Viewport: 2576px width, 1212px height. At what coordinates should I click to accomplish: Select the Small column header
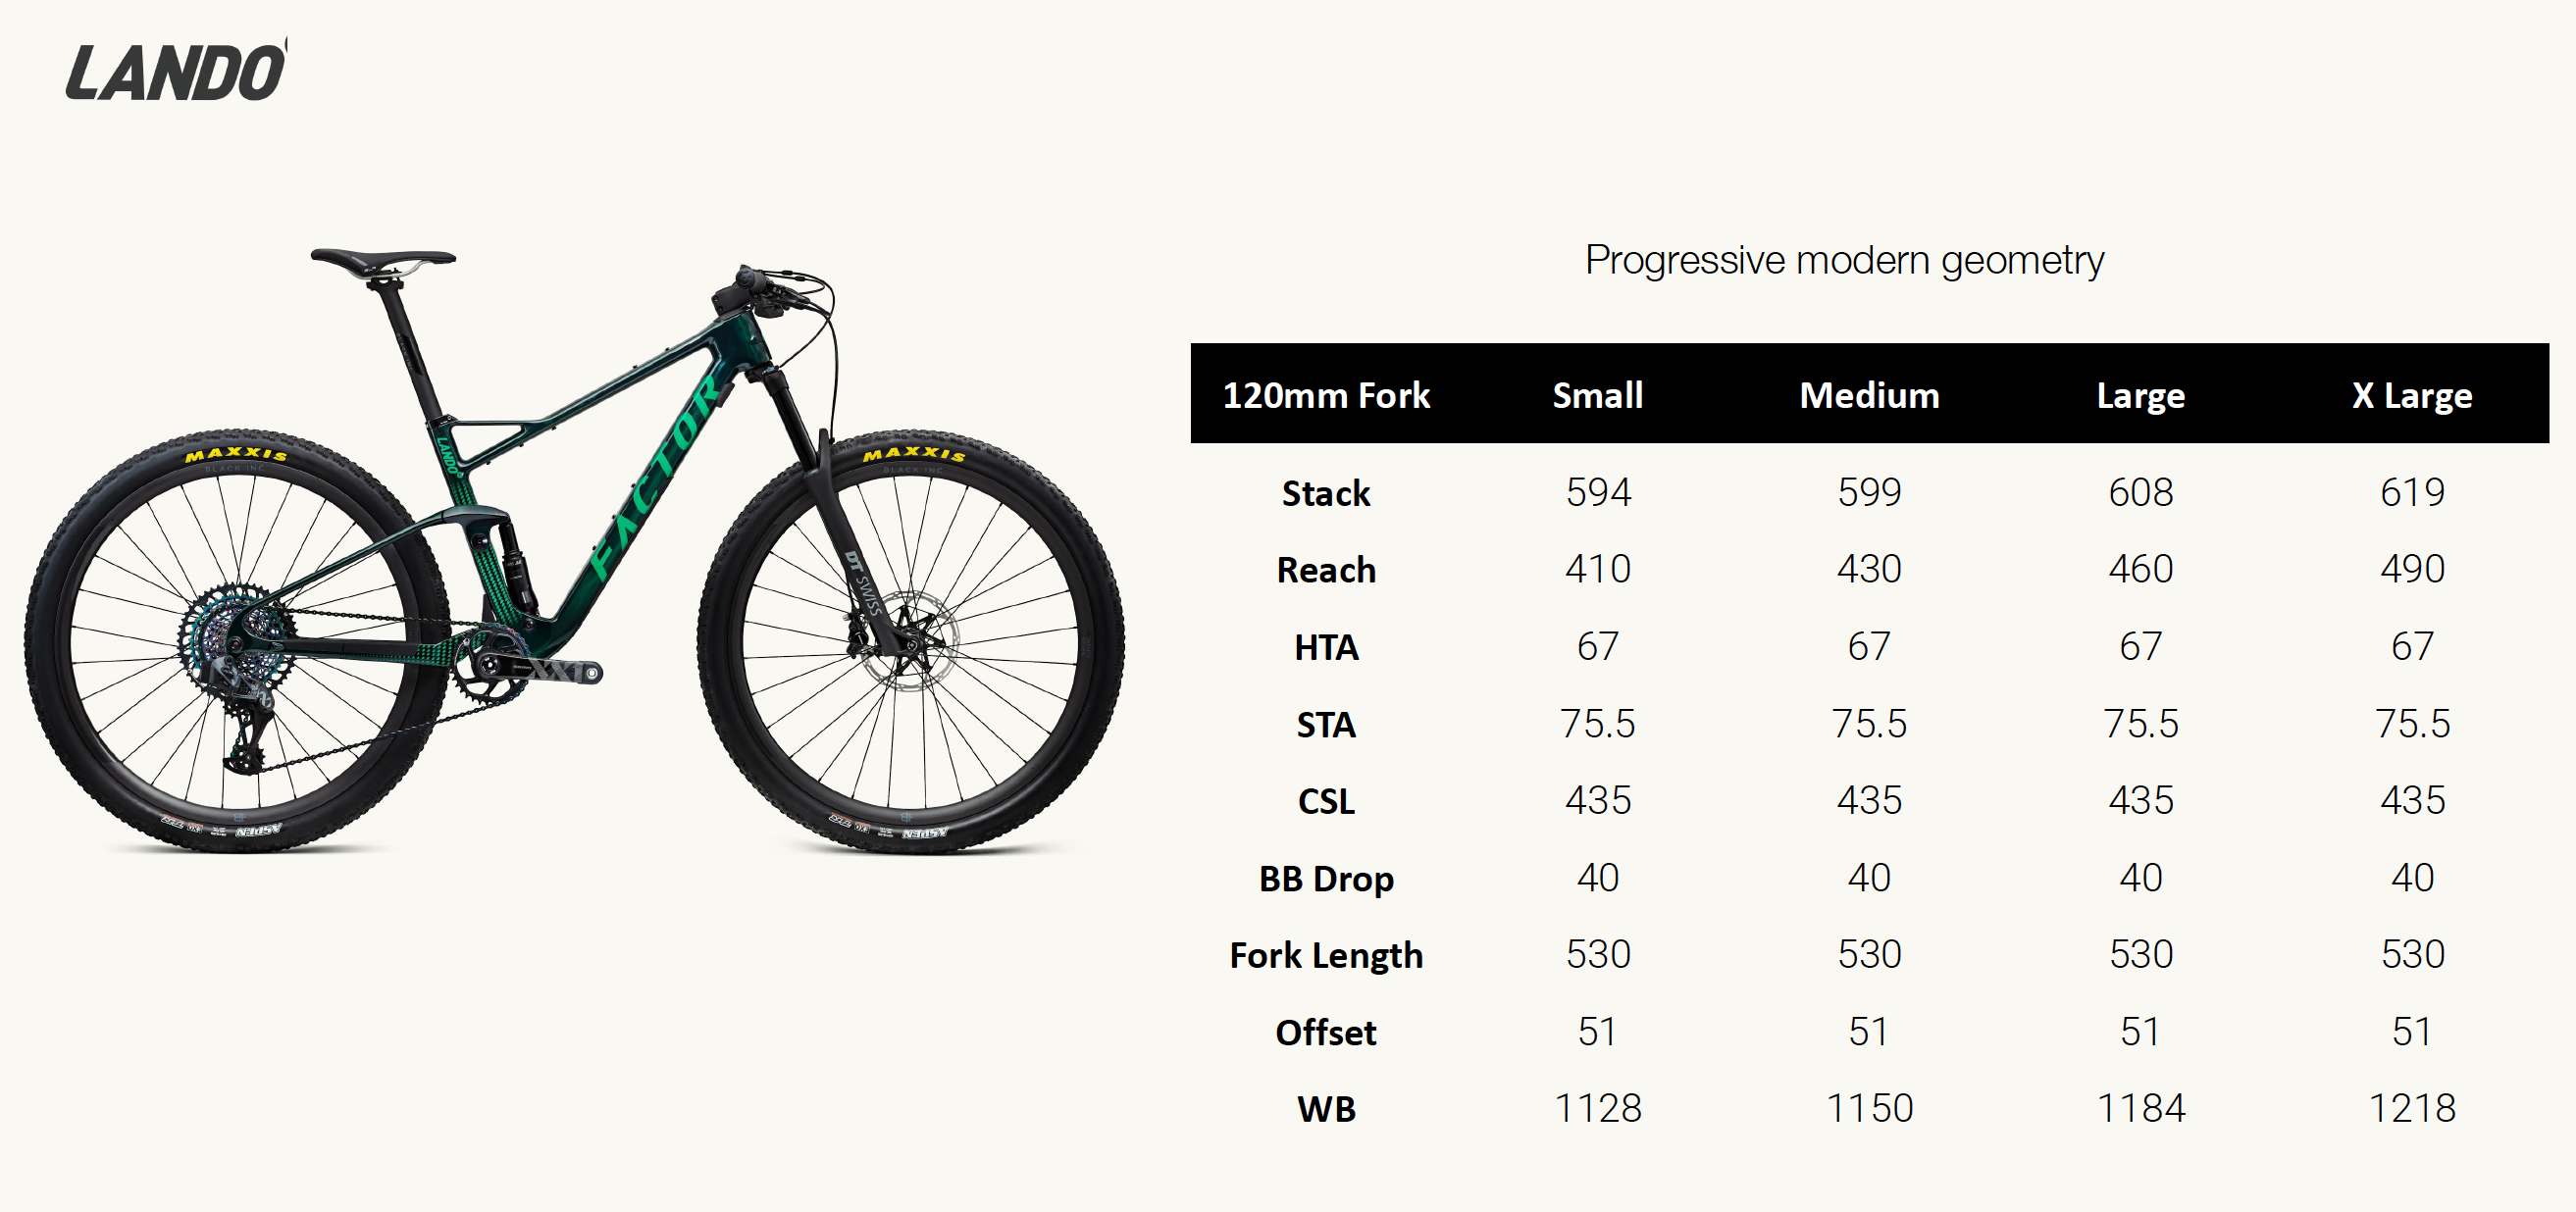tap(1597, 395)
